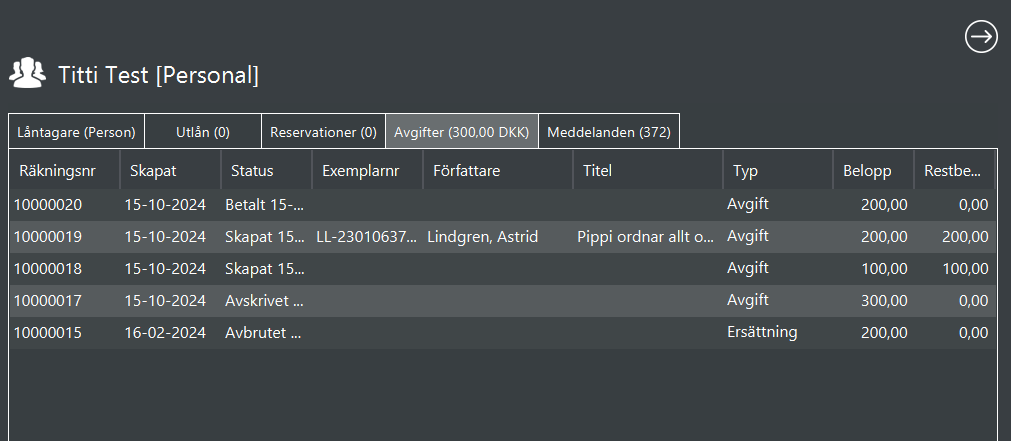1011x441 pixels.
Task: Sort by Typ column header
Action: click(x=777, y=171)
